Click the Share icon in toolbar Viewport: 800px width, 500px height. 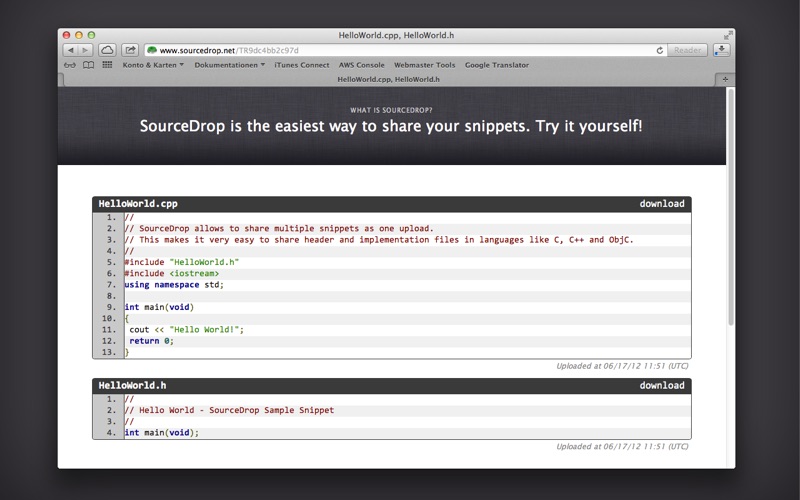pos(130,50)
